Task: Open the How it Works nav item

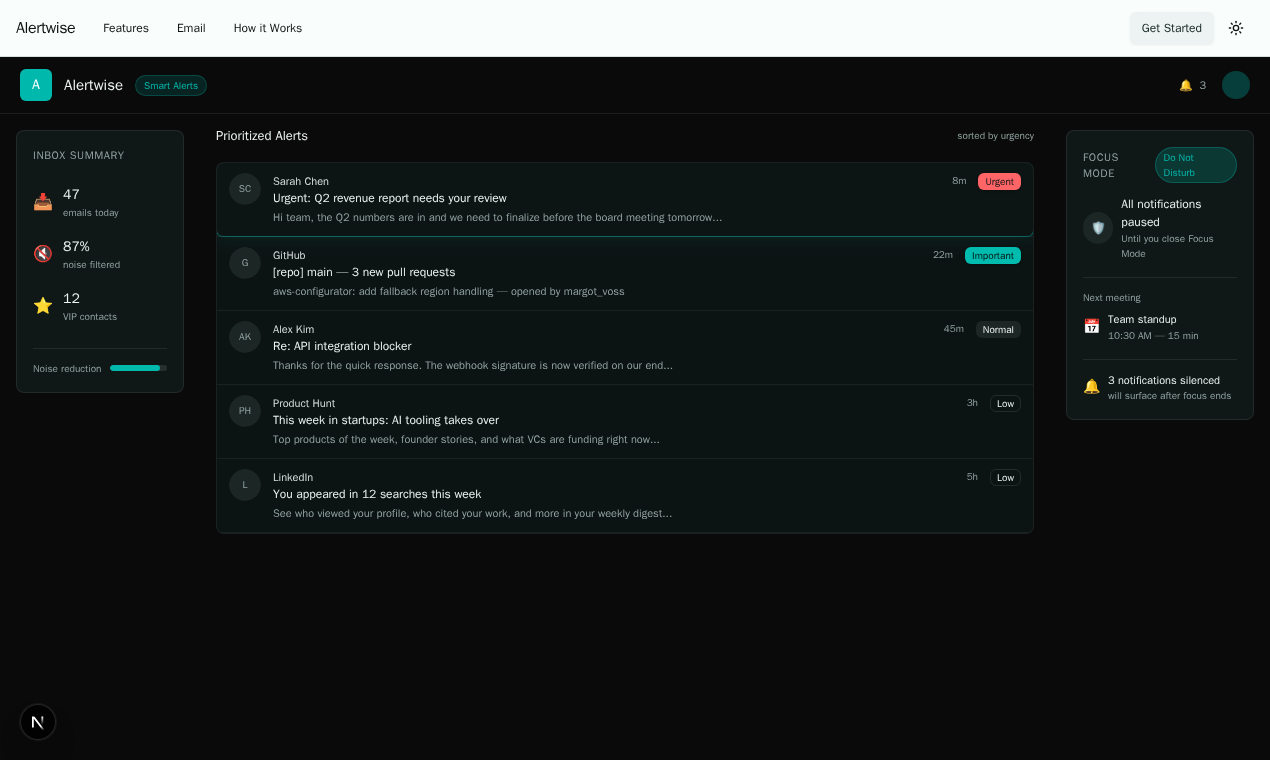Action: [268, 28]
